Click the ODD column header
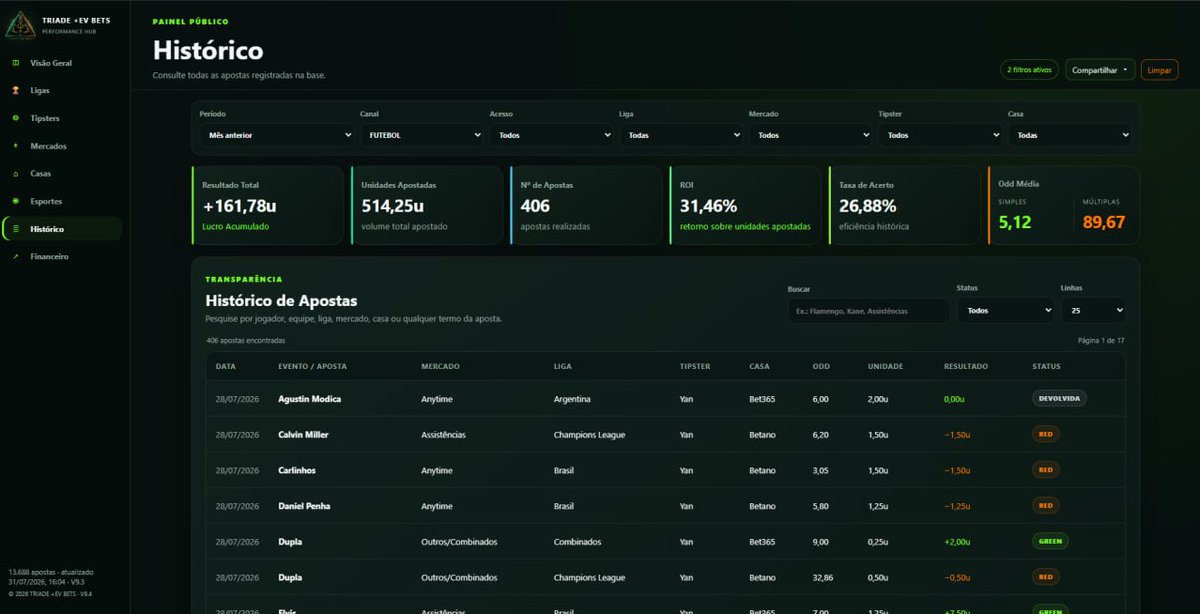Screen dimensions: 1200x614 [x=820, y=366]
